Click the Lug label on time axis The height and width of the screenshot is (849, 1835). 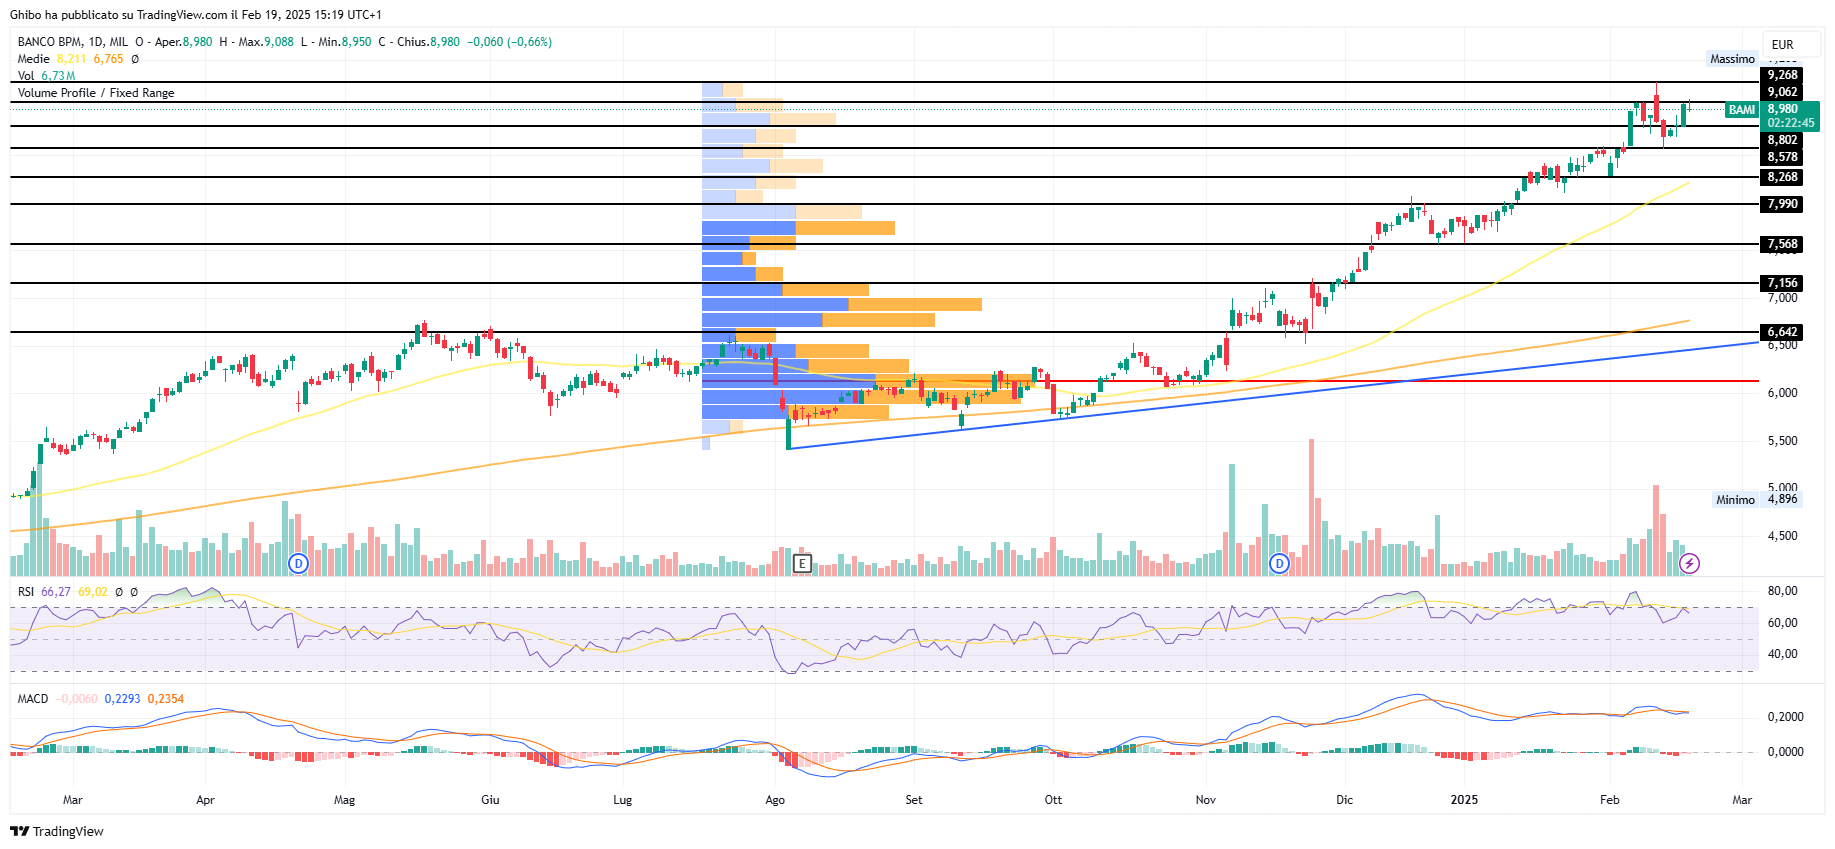pos(622,800)
